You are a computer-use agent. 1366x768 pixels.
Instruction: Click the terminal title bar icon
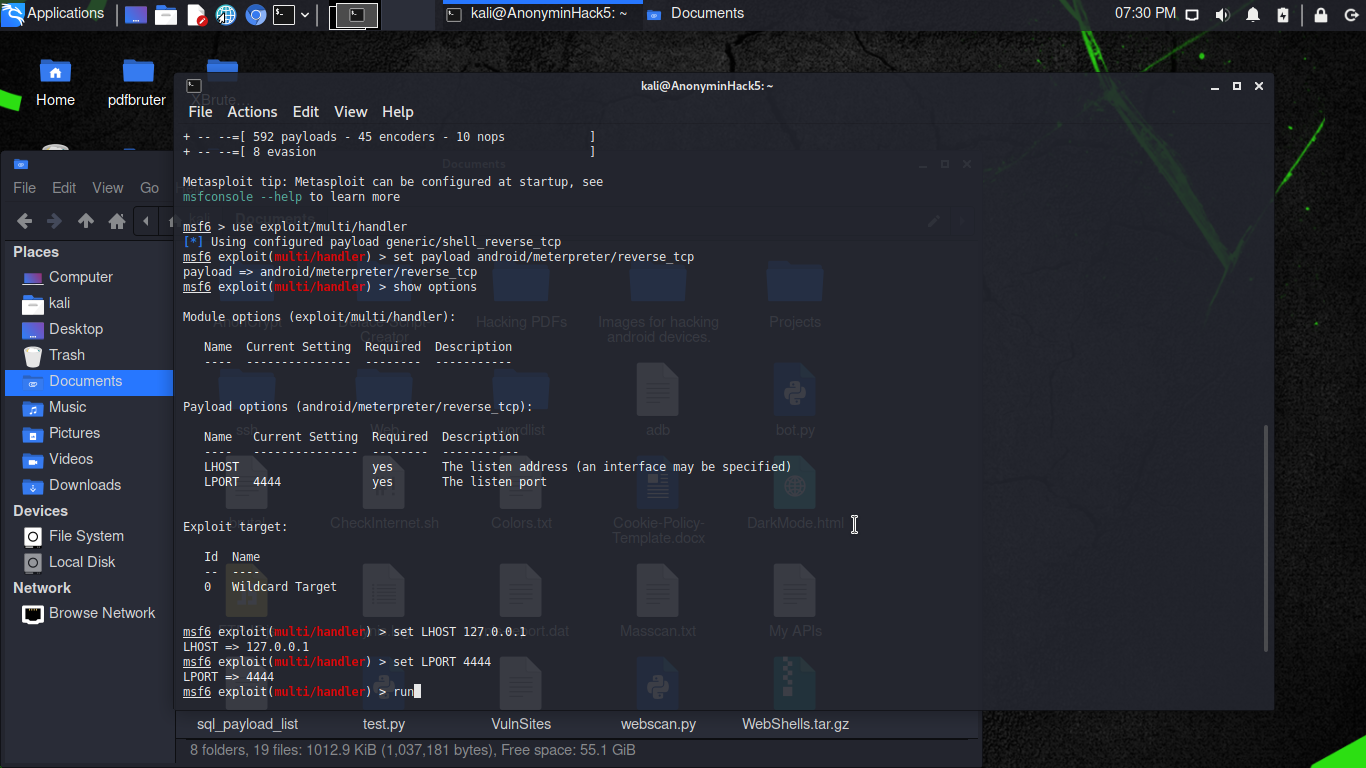pos(194,86)
